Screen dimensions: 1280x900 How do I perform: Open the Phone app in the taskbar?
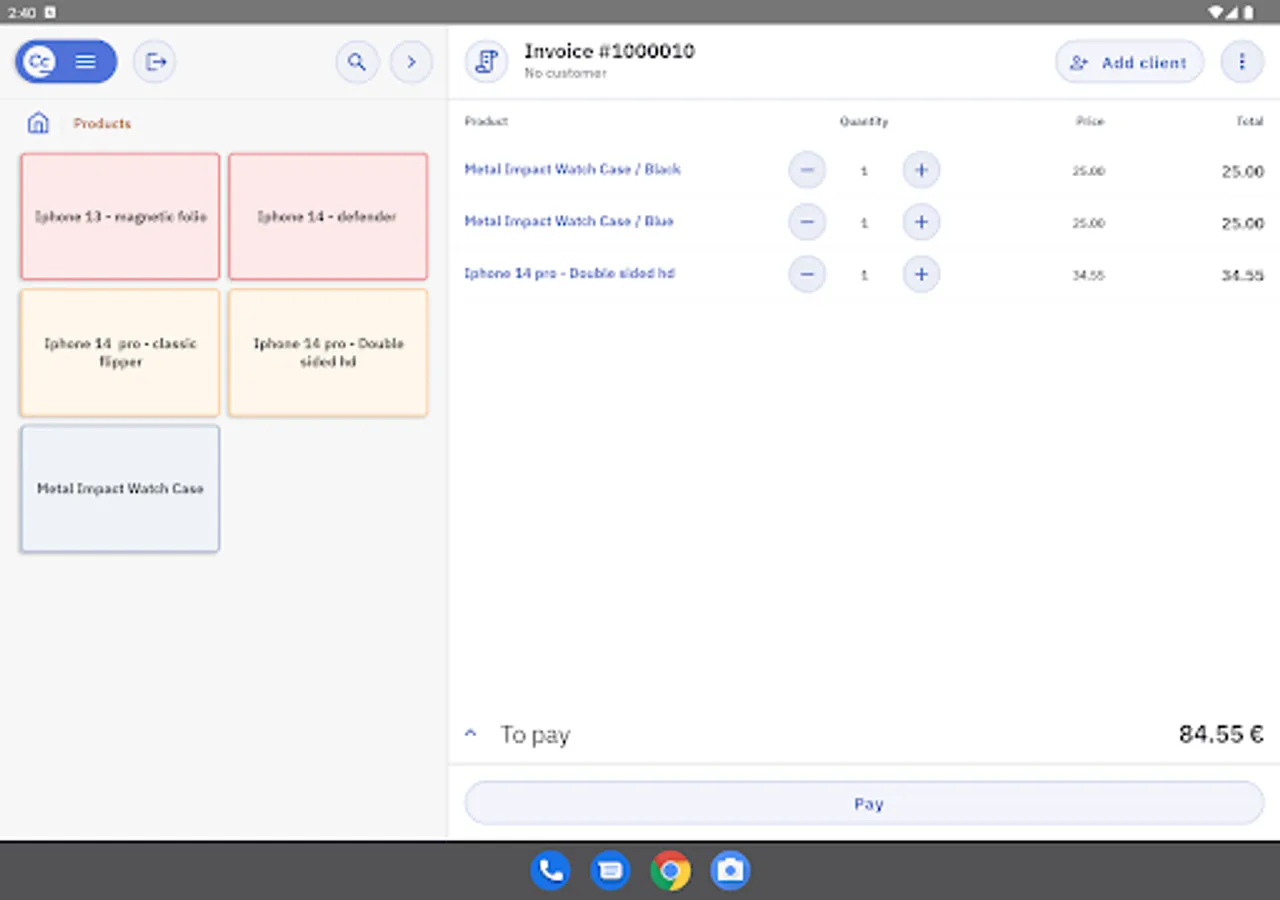550,871
